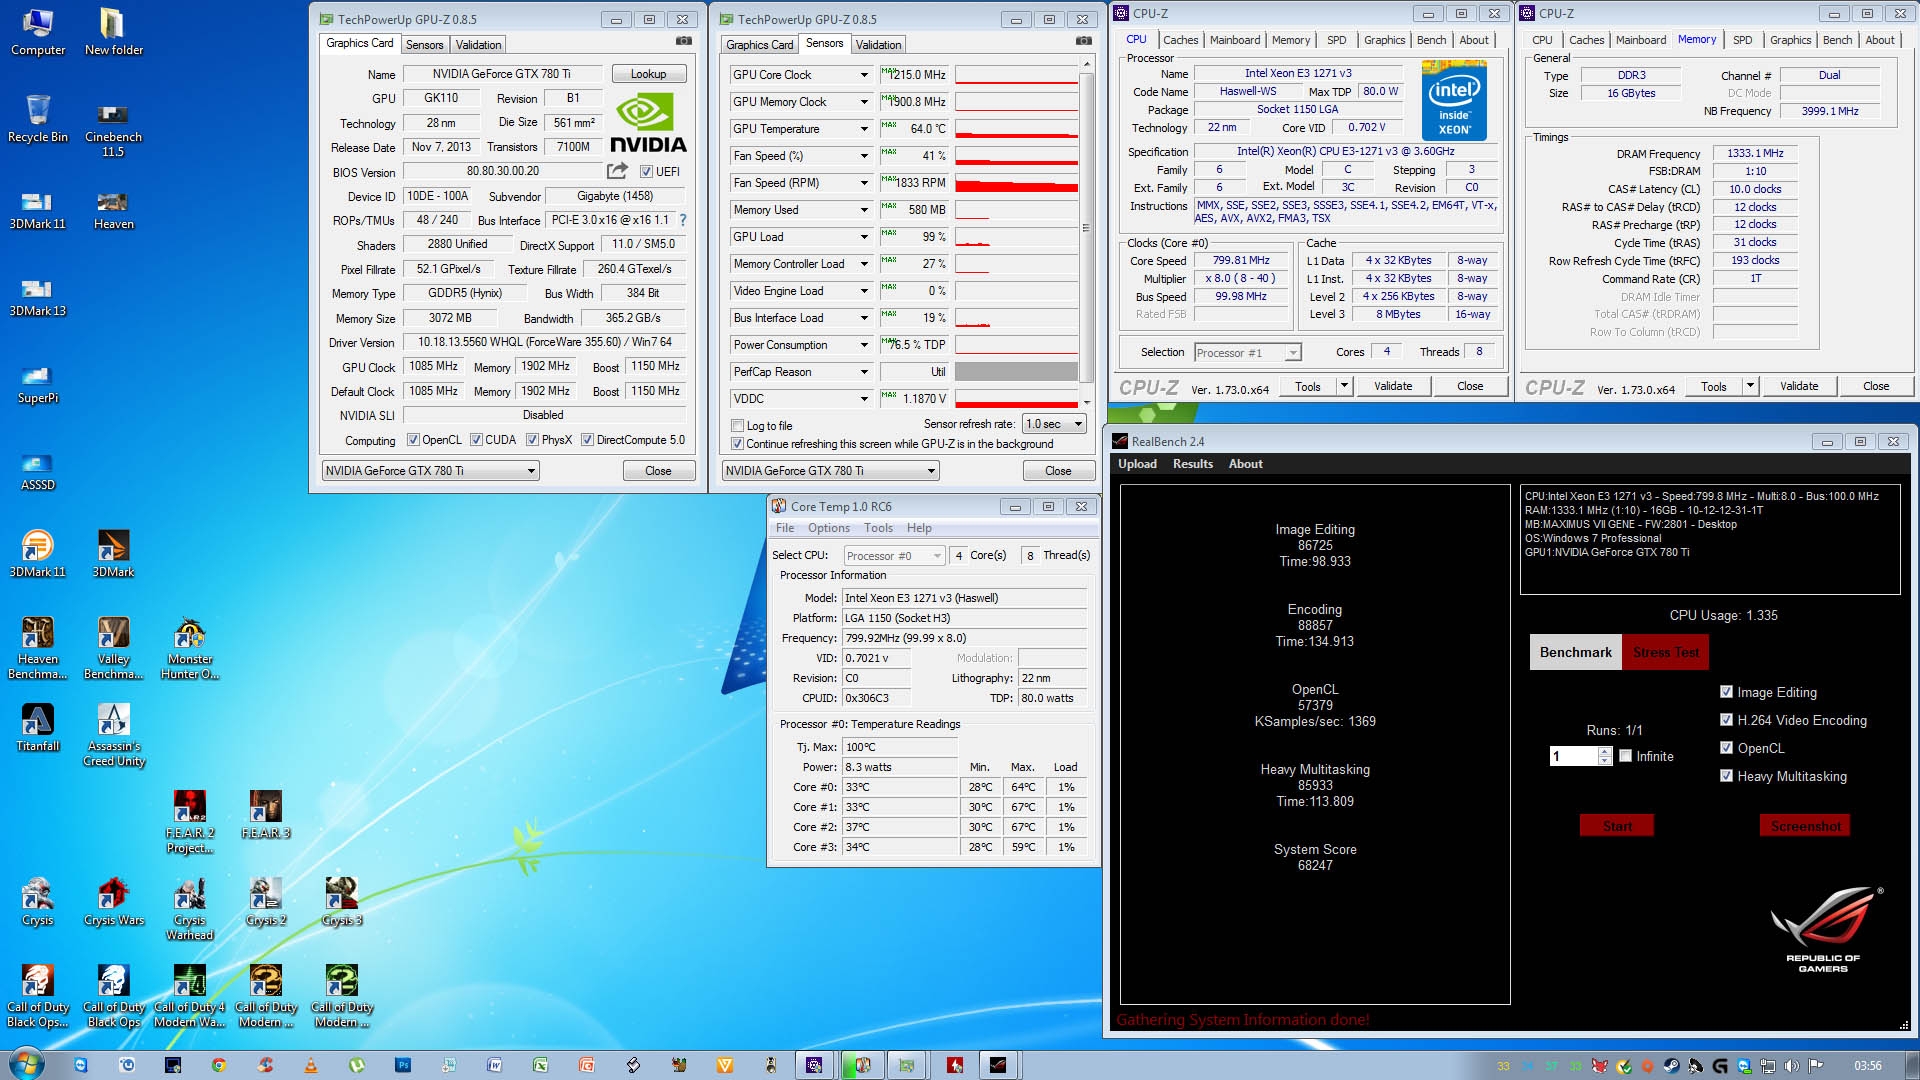Toggle the CUDA checkbox in GPU-Z
The image size is (1920, 1080).
[477, 440]
